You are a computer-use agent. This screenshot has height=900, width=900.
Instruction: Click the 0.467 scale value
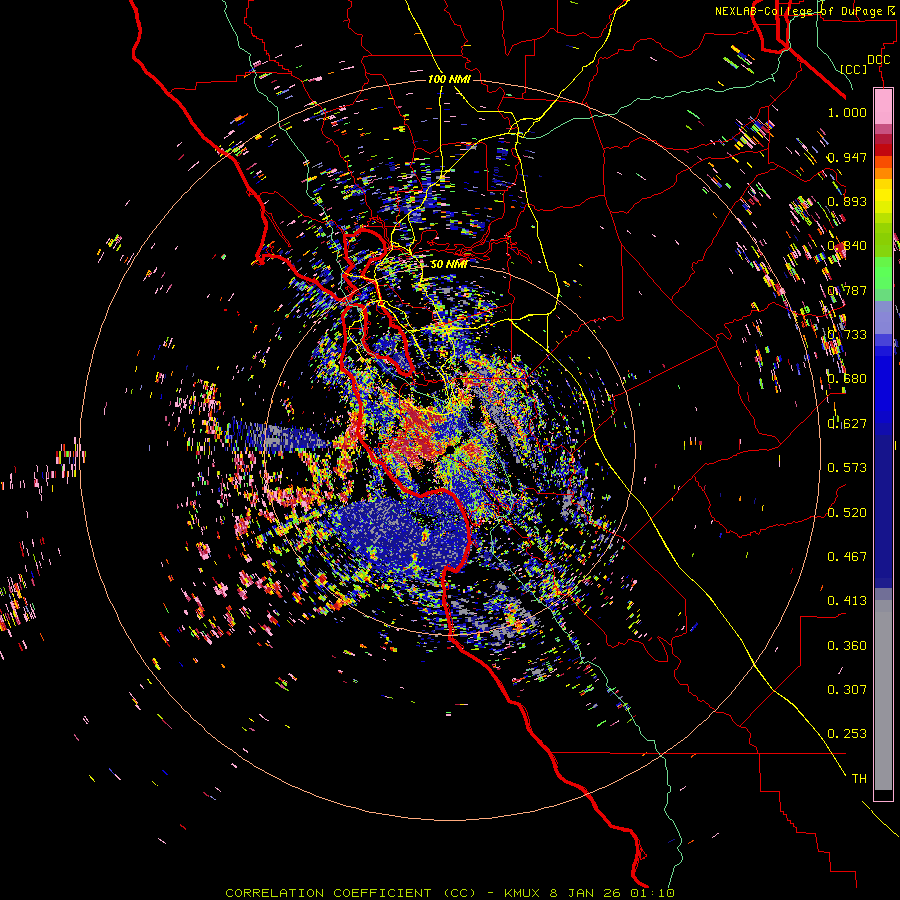pyautogui.click(x=847, y=557)
